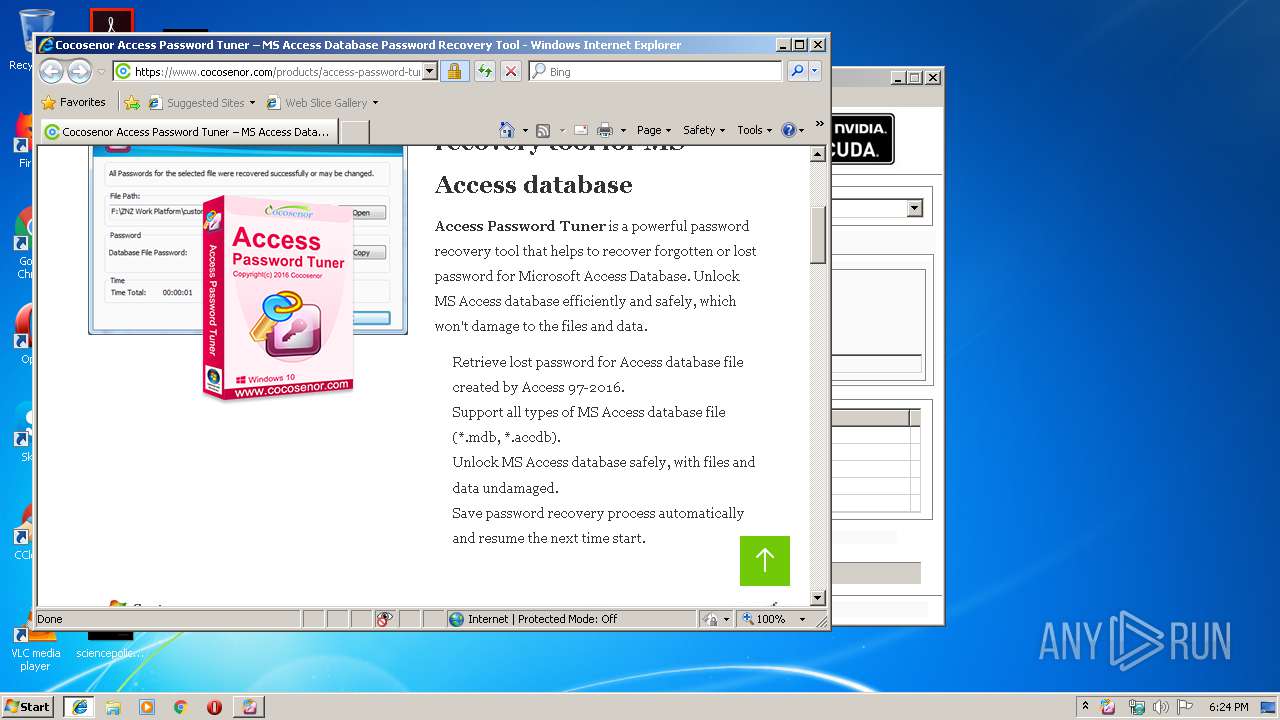Click the popup blocker status icon
The image size is (1280, 720).
385,619
